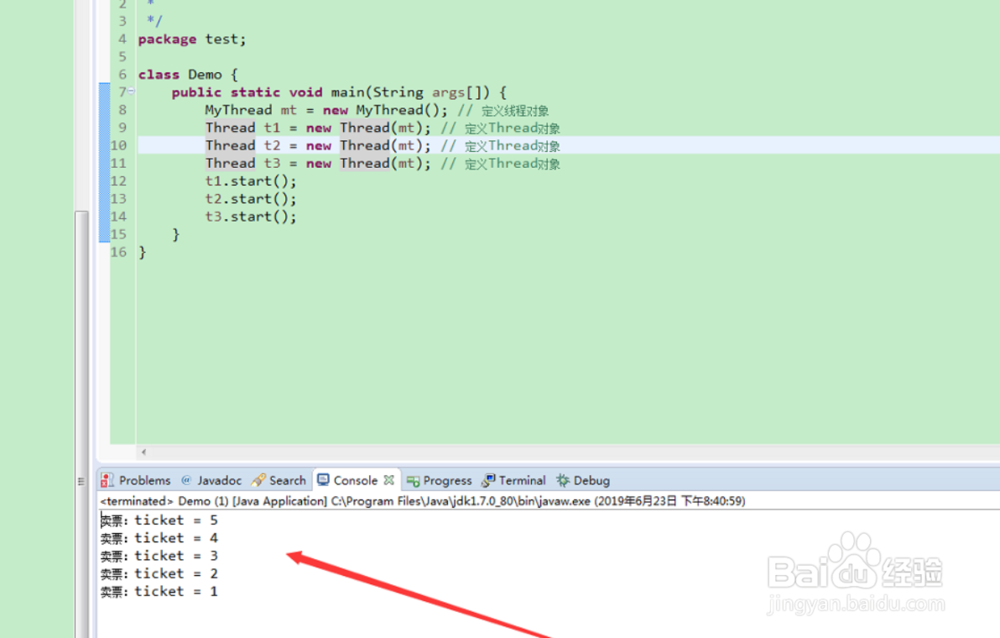Click the Search flashlight icon

pos(258,480)
